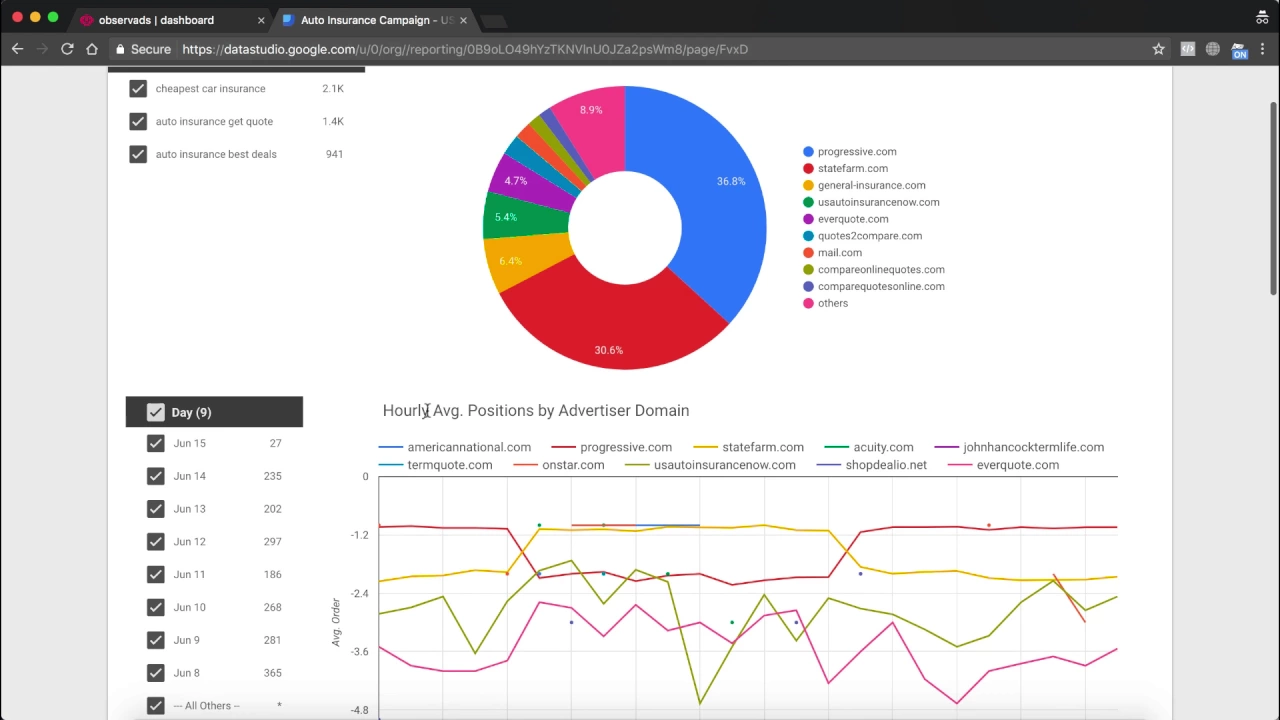Close the Auto Insurance Campaign tab
The image size is (1280, 720).
[463, 20]
